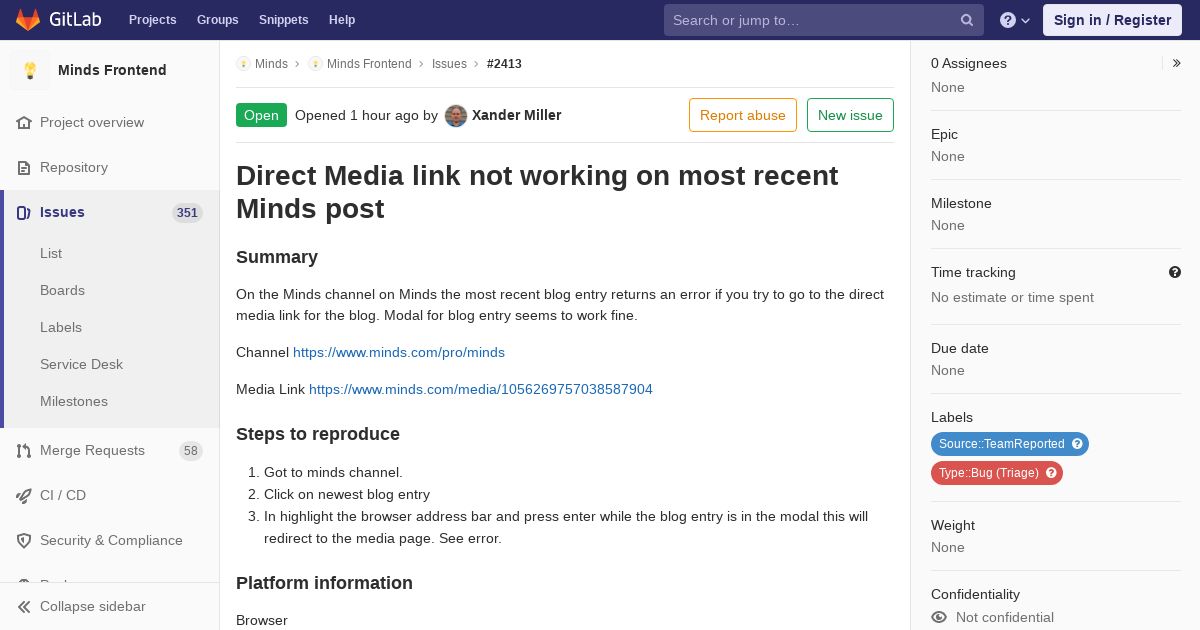The height and width of the screenshot is (630, 1200).
Task: Open the Issues breadcrumb link
Action: point(449,64)
